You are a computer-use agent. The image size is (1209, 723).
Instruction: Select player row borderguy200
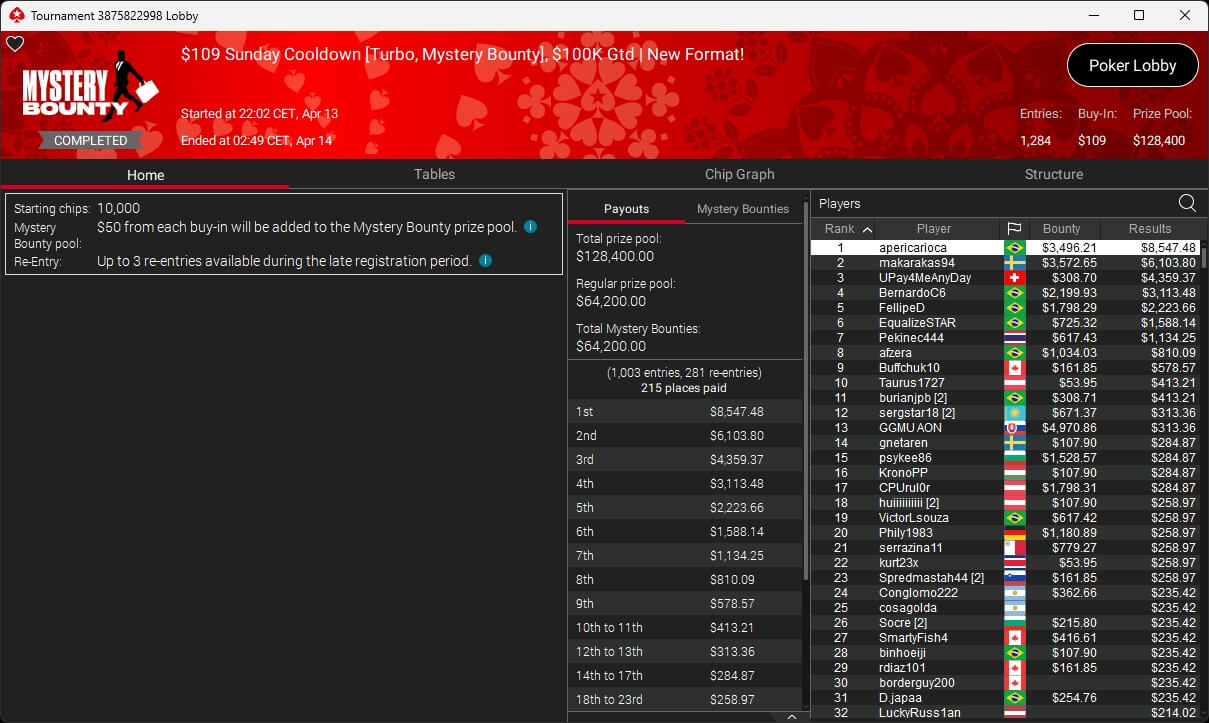pos(1005,683)
